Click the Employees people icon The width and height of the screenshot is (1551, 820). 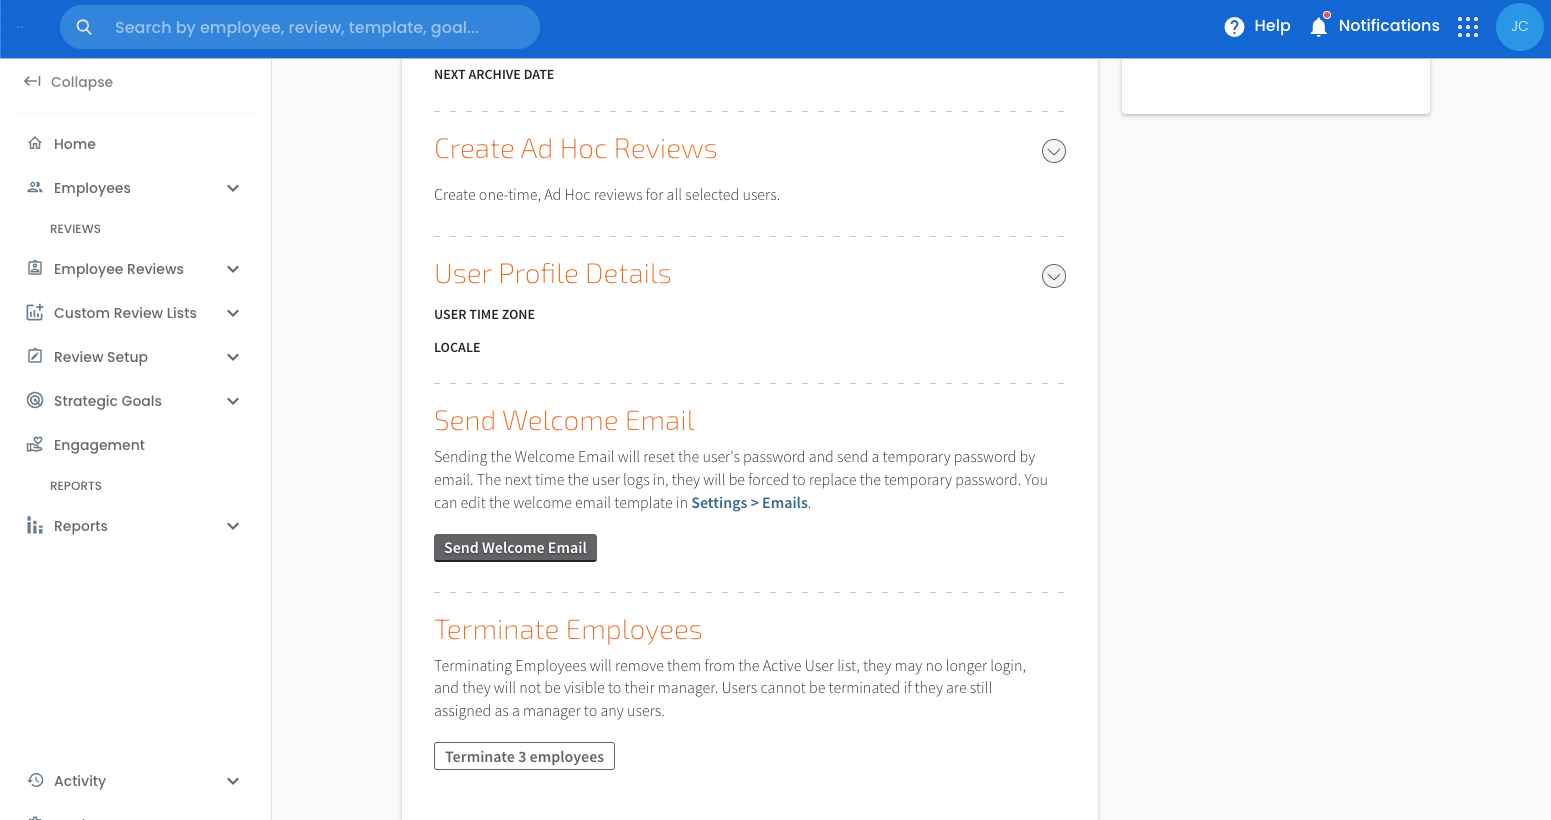[35, 187]
